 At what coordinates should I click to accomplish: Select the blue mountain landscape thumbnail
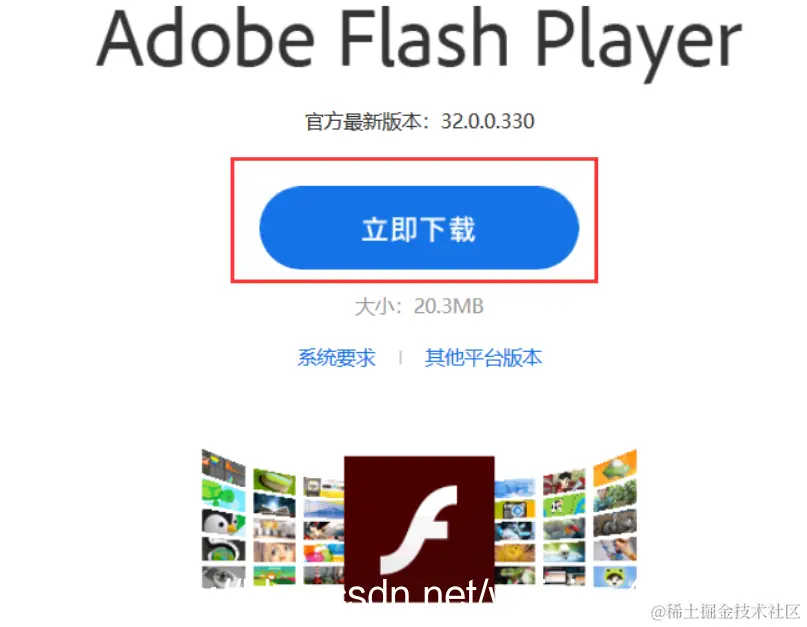(324, 509)
